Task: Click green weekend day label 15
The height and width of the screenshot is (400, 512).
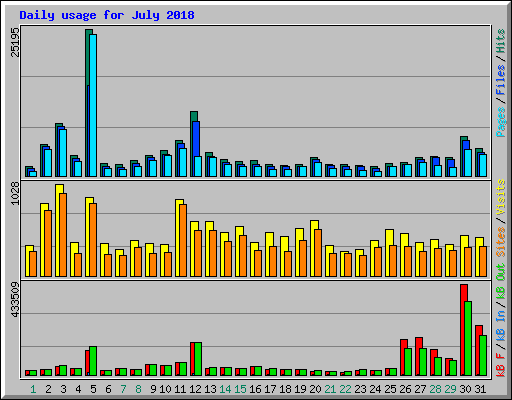Action: click(240, 389)
